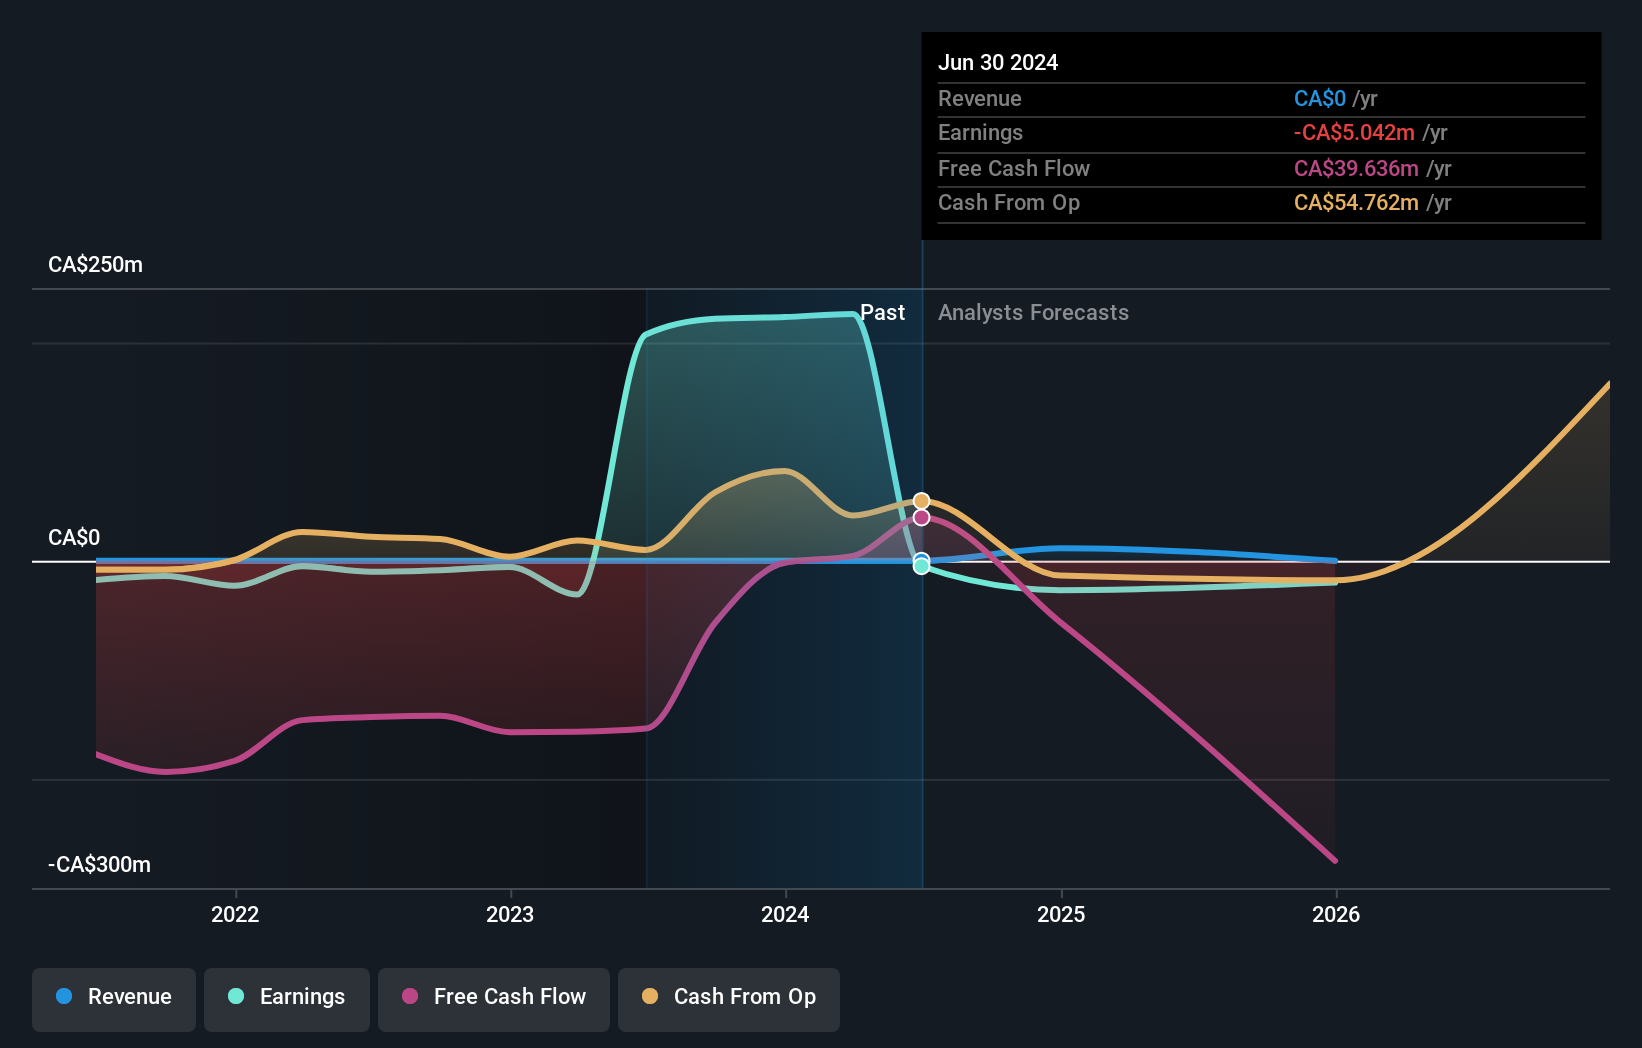
Task: Select the teal Earnings data marker
Action: click(921, 566)
